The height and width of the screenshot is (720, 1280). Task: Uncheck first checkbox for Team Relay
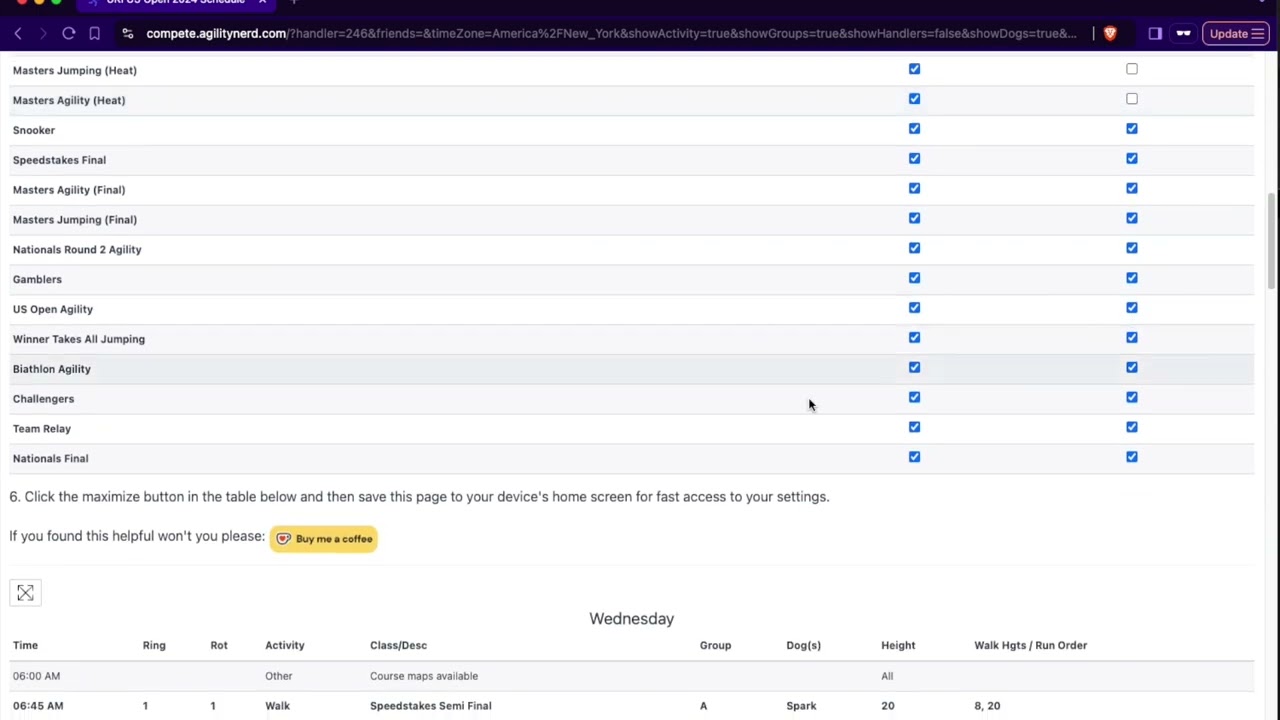click(x=914, y=427)
